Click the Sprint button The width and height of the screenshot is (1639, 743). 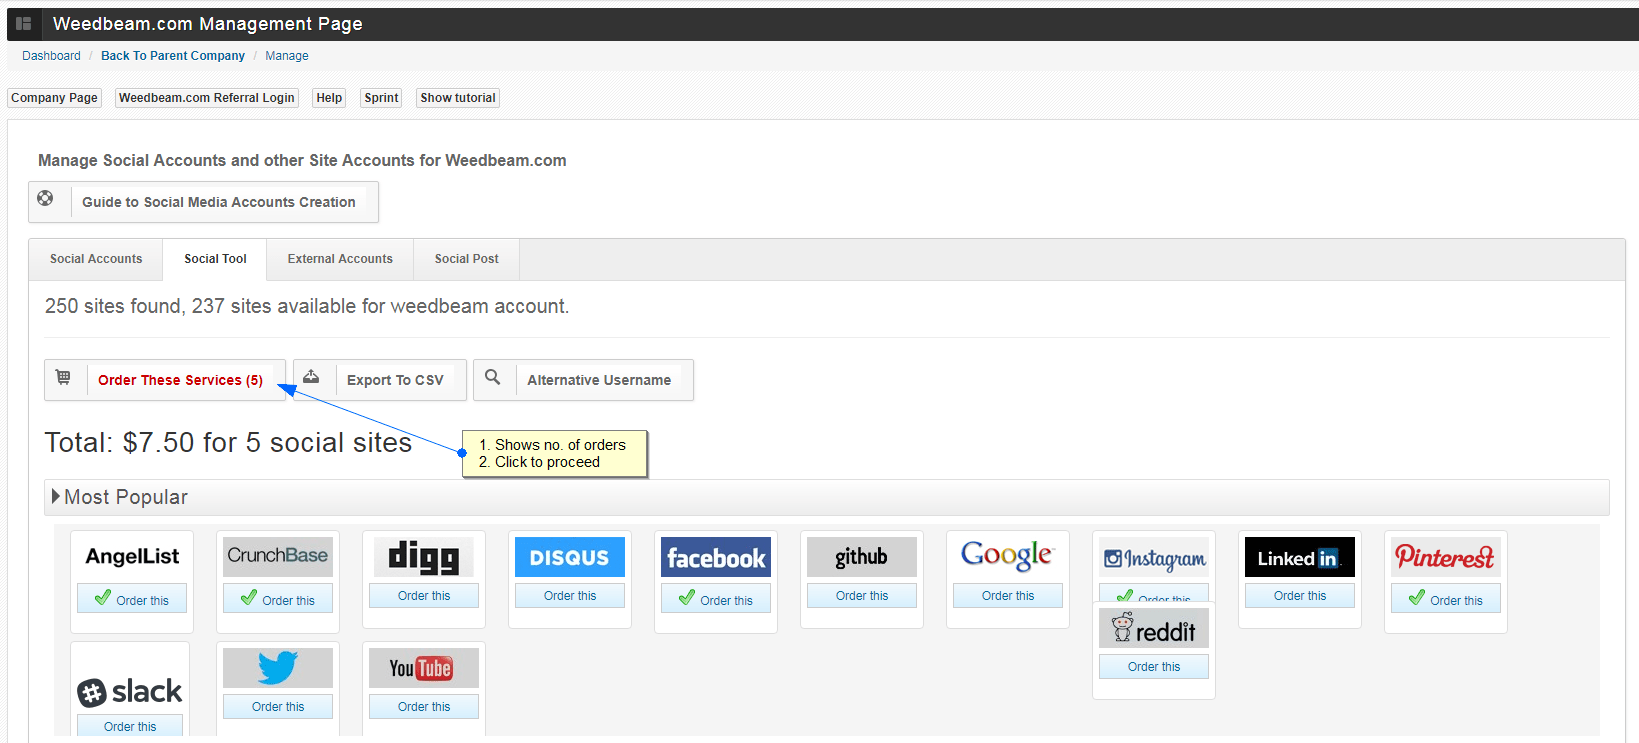[381, 98]
